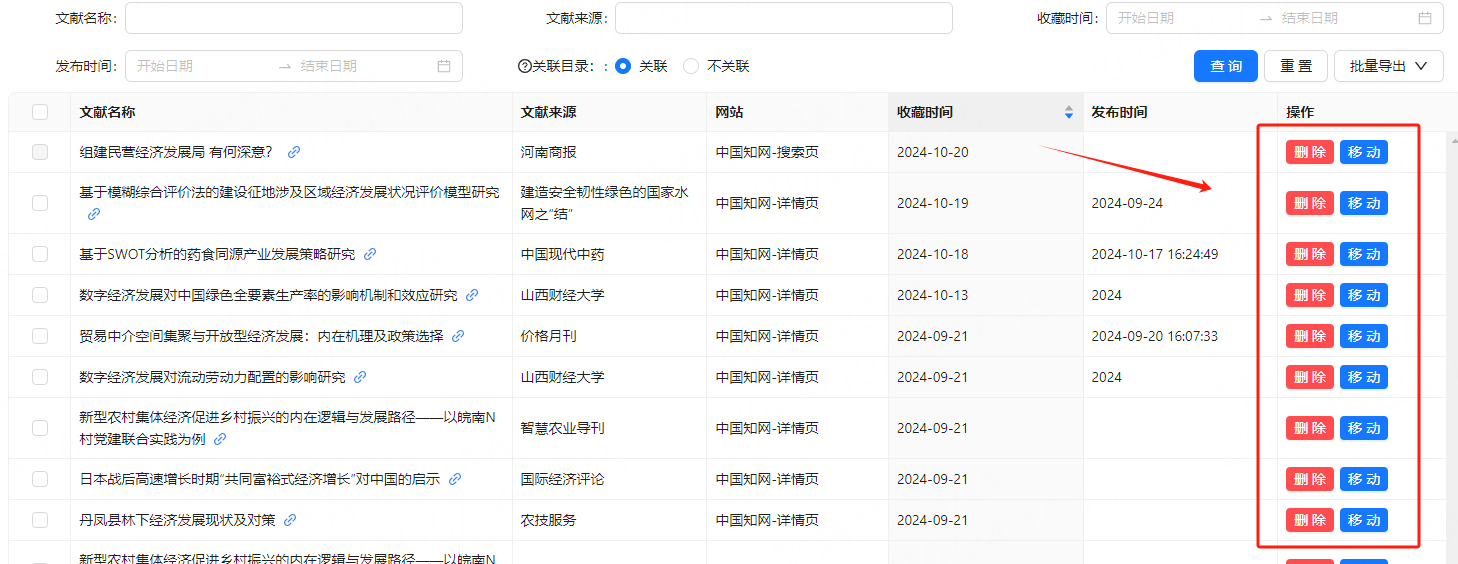Screen dimensions: 1458x564
Task: Delete the 河南商报 row with 删除
Action: pyautogui.click(x=1309, y=152)
